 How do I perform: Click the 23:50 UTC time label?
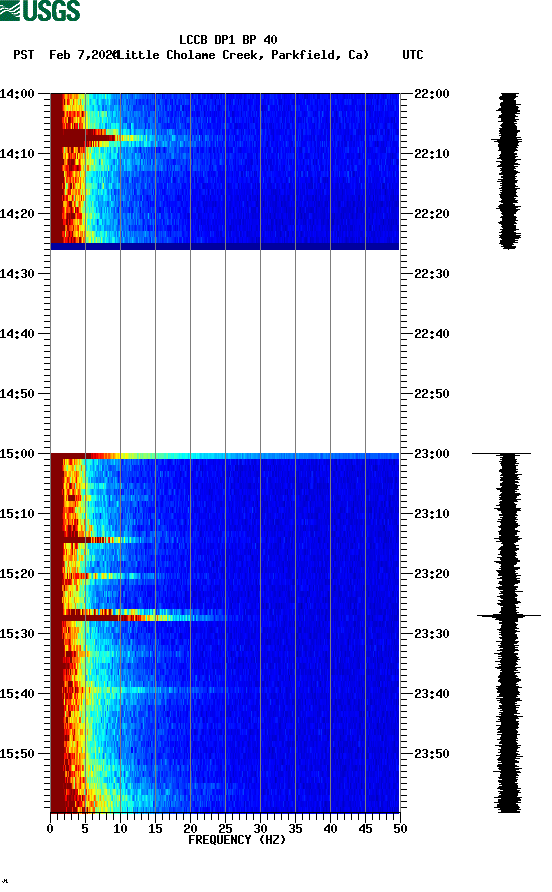[432, 754]
